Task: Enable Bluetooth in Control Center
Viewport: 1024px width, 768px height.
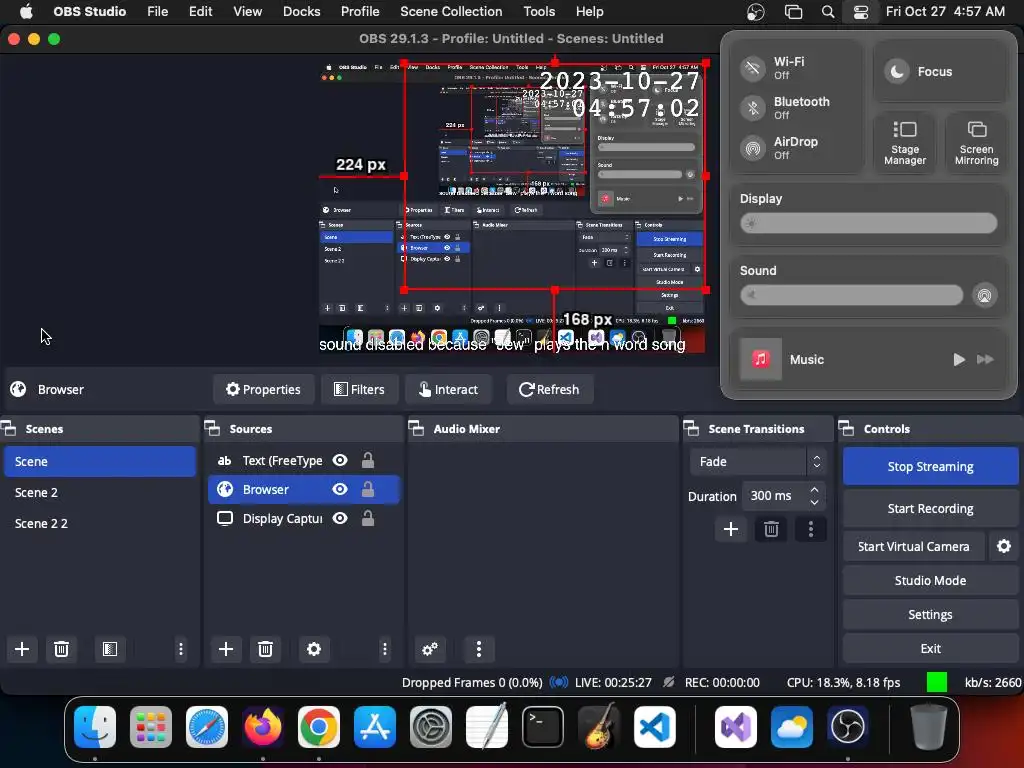Action: (x=753, y=108)
